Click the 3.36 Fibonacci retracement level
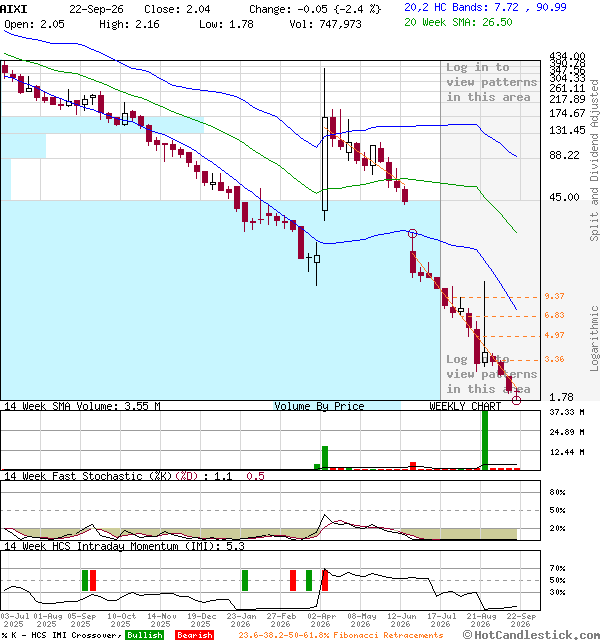 pos(554,359)
